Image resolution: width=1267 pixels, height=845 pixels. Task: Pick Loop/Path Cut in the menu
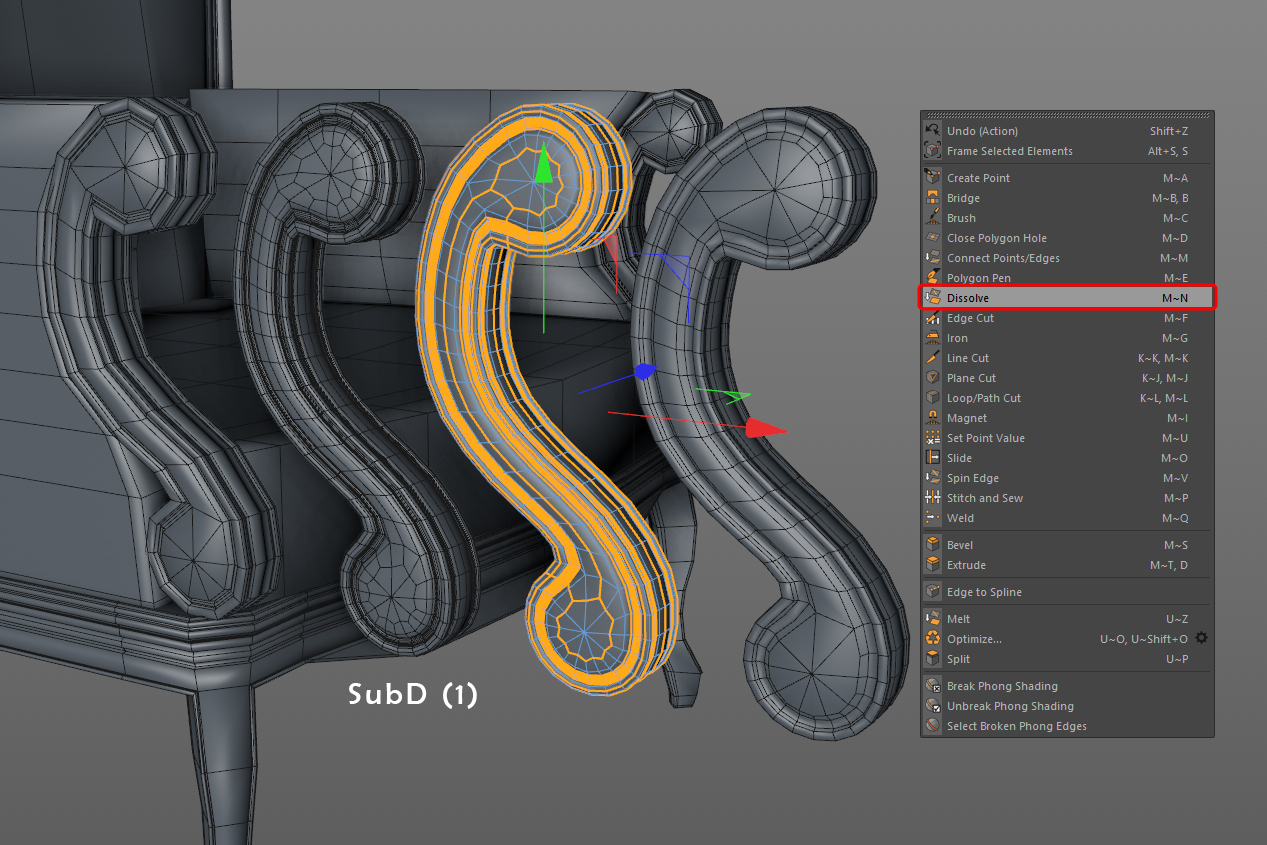984,398
